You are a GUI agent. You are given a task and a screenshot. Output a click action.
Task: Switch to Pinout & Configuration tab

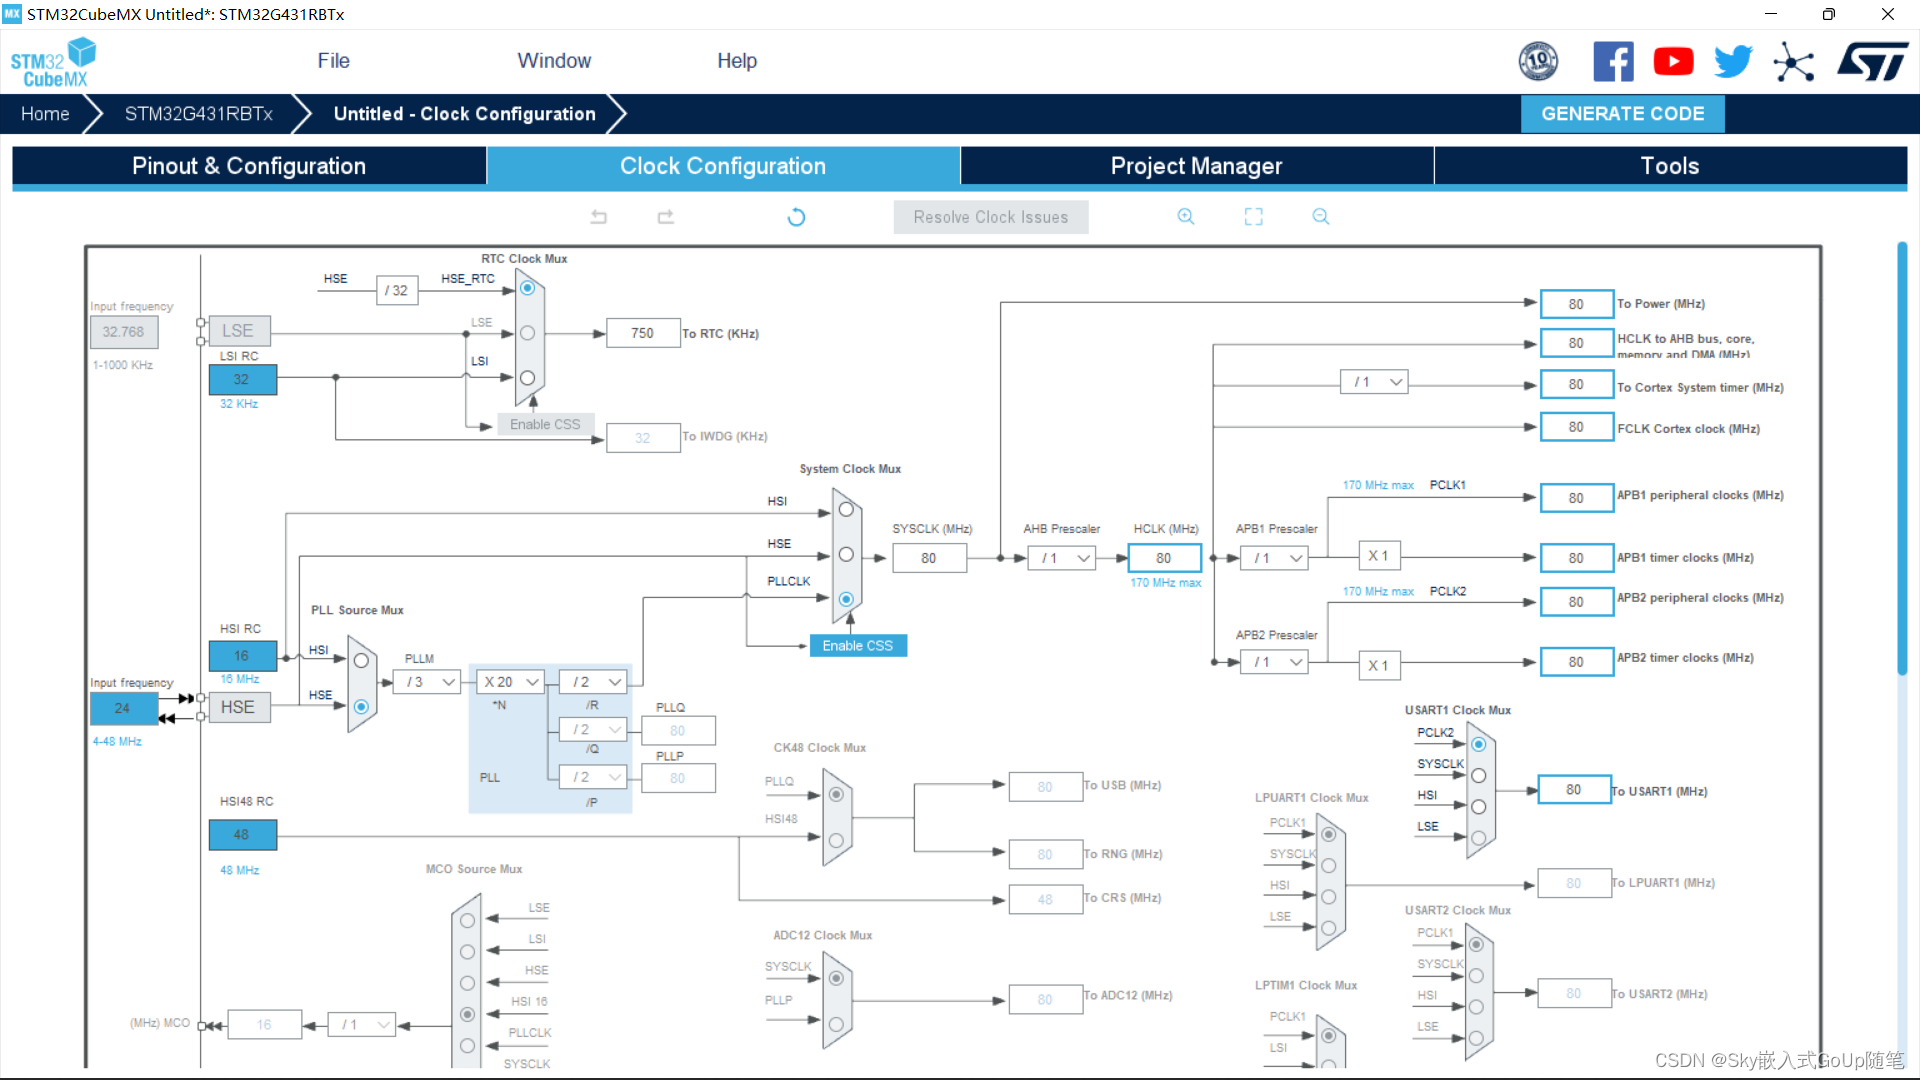(249, 166)
